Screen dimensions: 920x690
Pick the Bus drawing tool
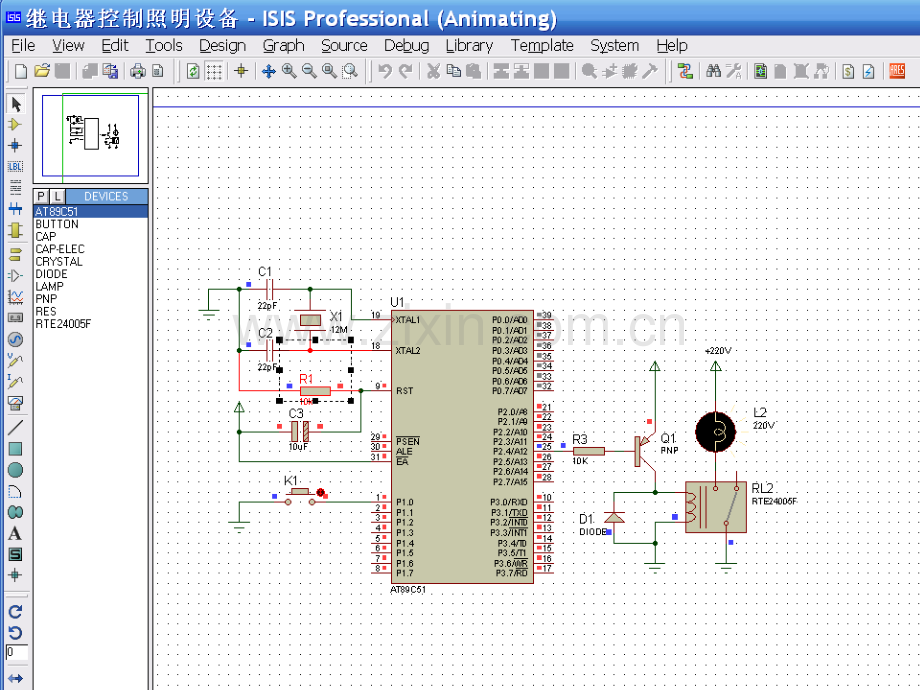(x=15, y=208)
